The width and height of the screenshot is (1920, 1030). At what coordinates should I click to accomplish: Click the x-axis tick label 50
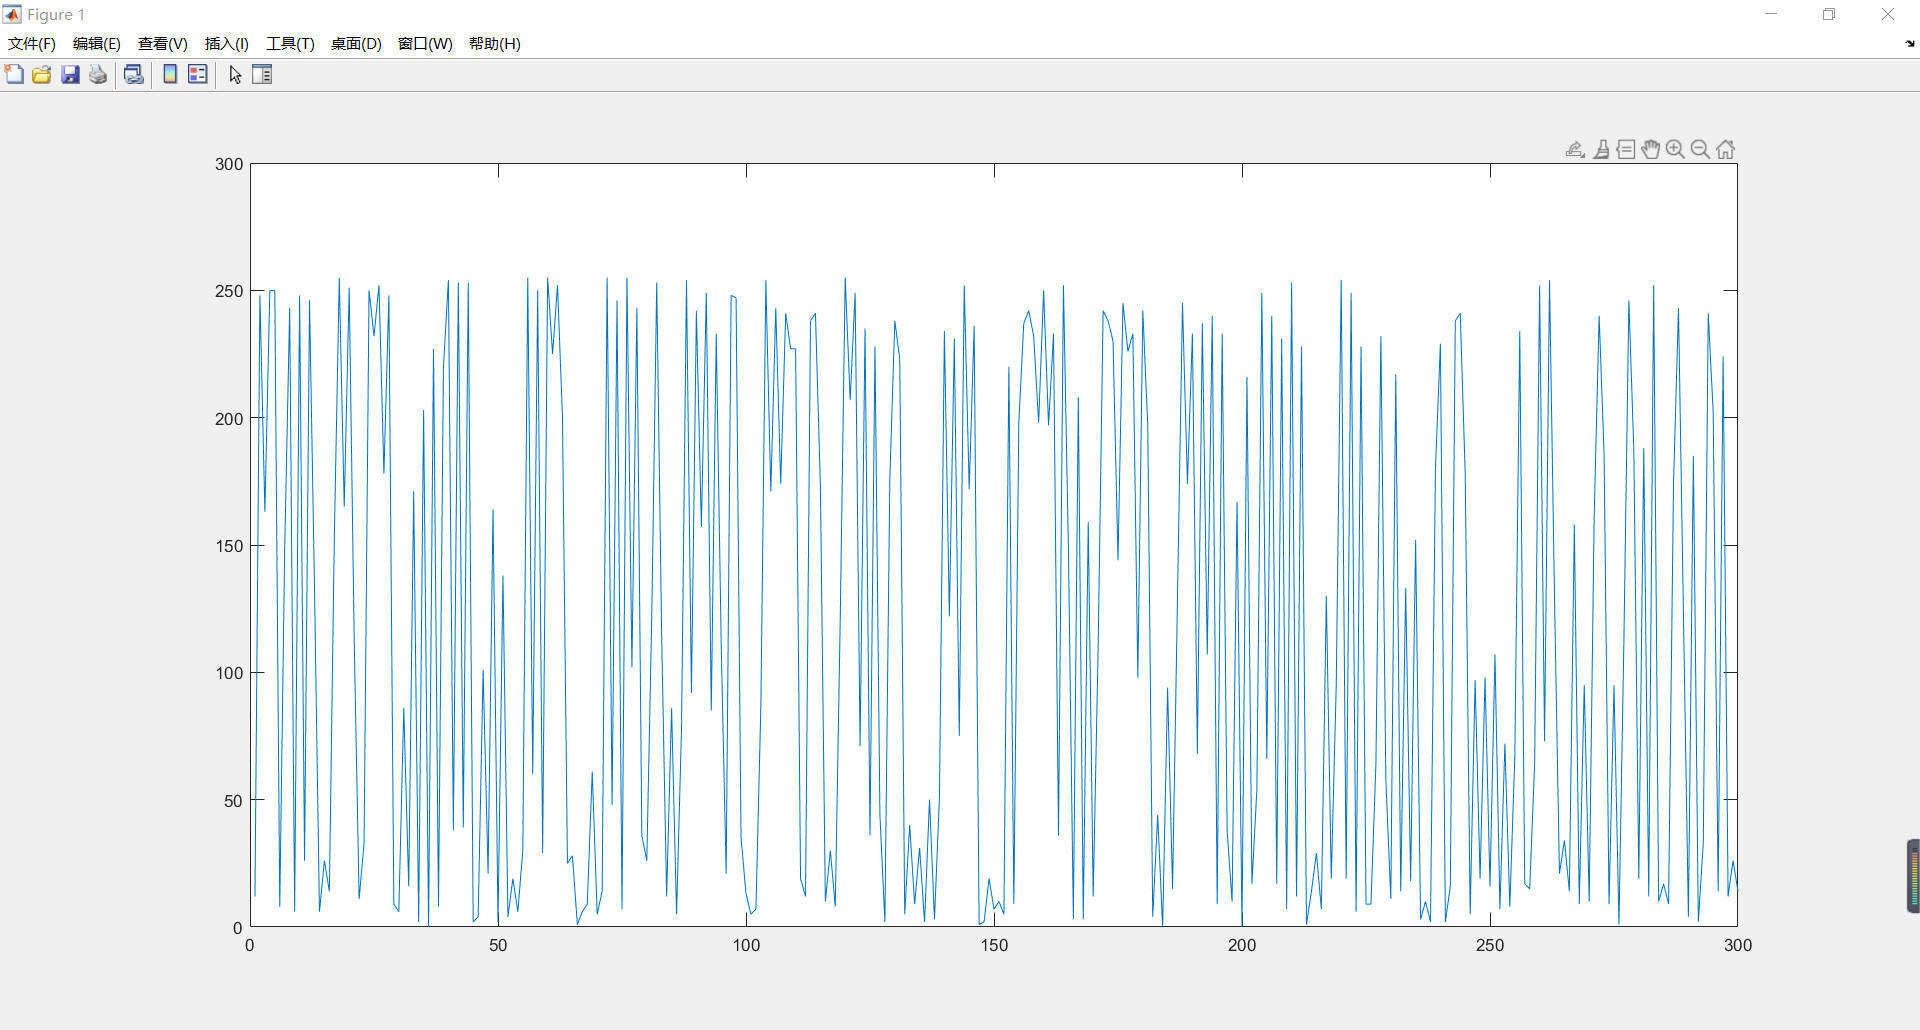tap(498, 945)
